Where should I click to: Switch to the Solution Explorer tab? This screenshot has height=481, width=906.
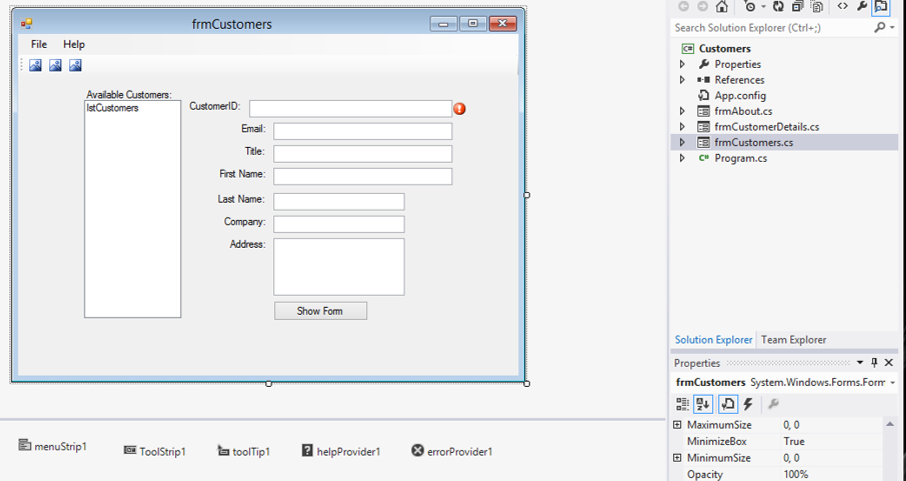point(714,340)
